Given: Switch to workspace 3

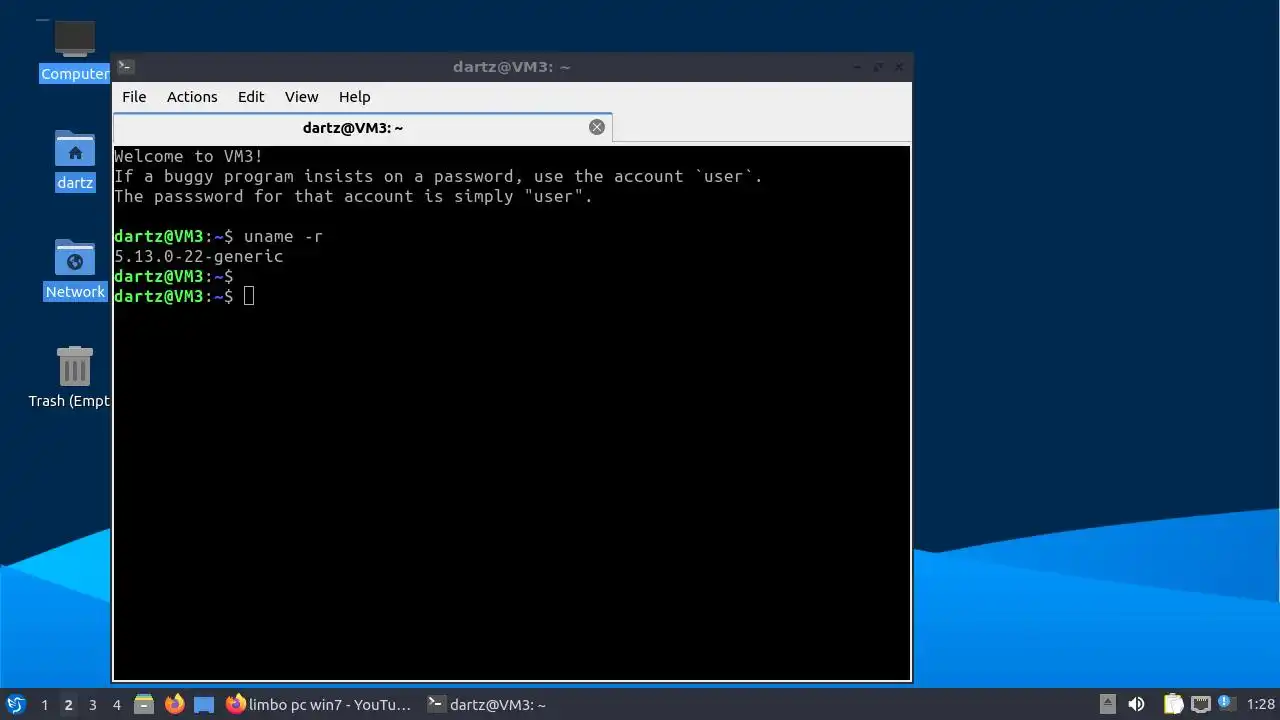Looking at the screenshot, I should (x=92, y=705).
